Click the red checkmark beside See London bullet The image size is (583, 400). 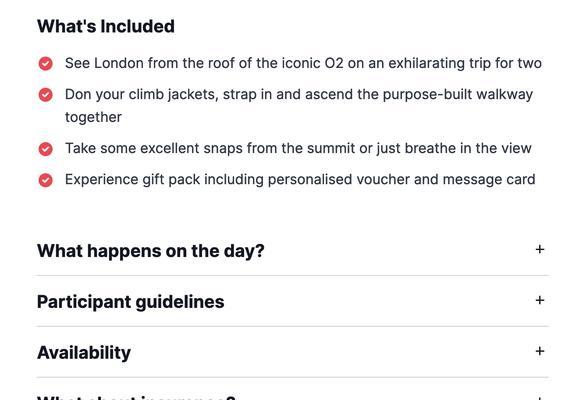pos(45,64)
